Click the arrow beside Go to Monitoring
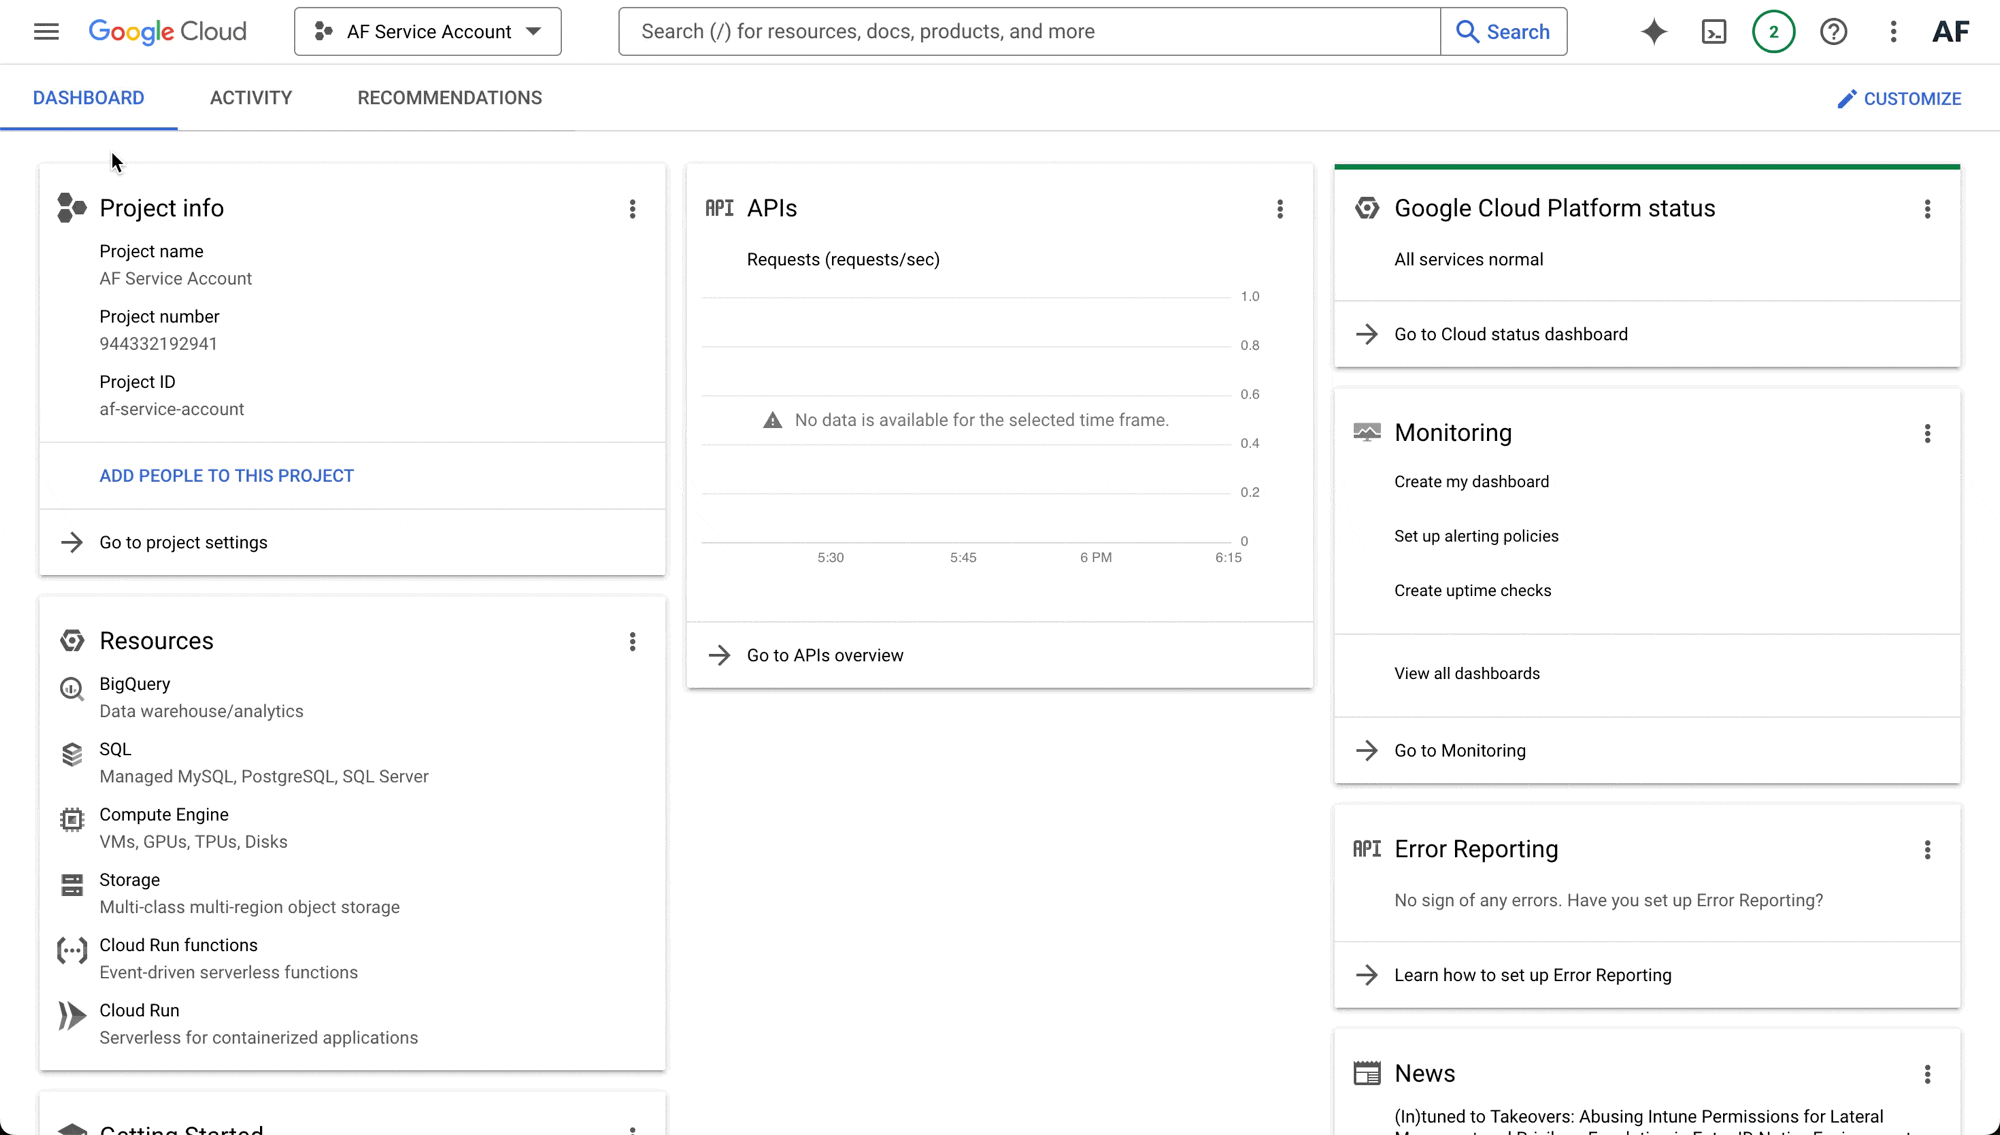This screenshot has height=1135, width=2000. 1367,750
